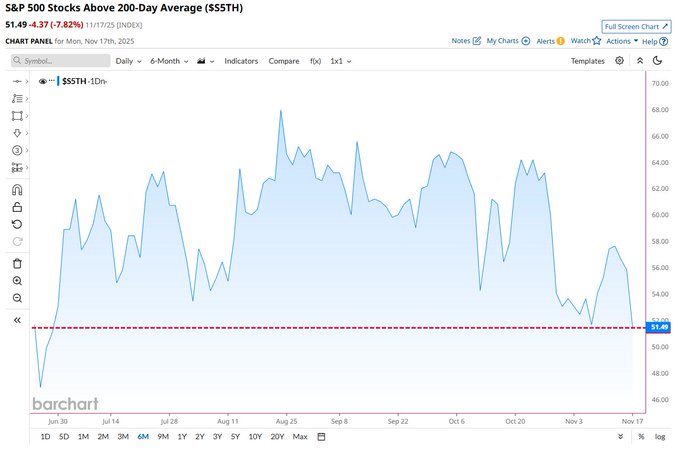Open the Actions dropdown
The height and width of the screenshot is (450, 680).
(x=622, y=41)
